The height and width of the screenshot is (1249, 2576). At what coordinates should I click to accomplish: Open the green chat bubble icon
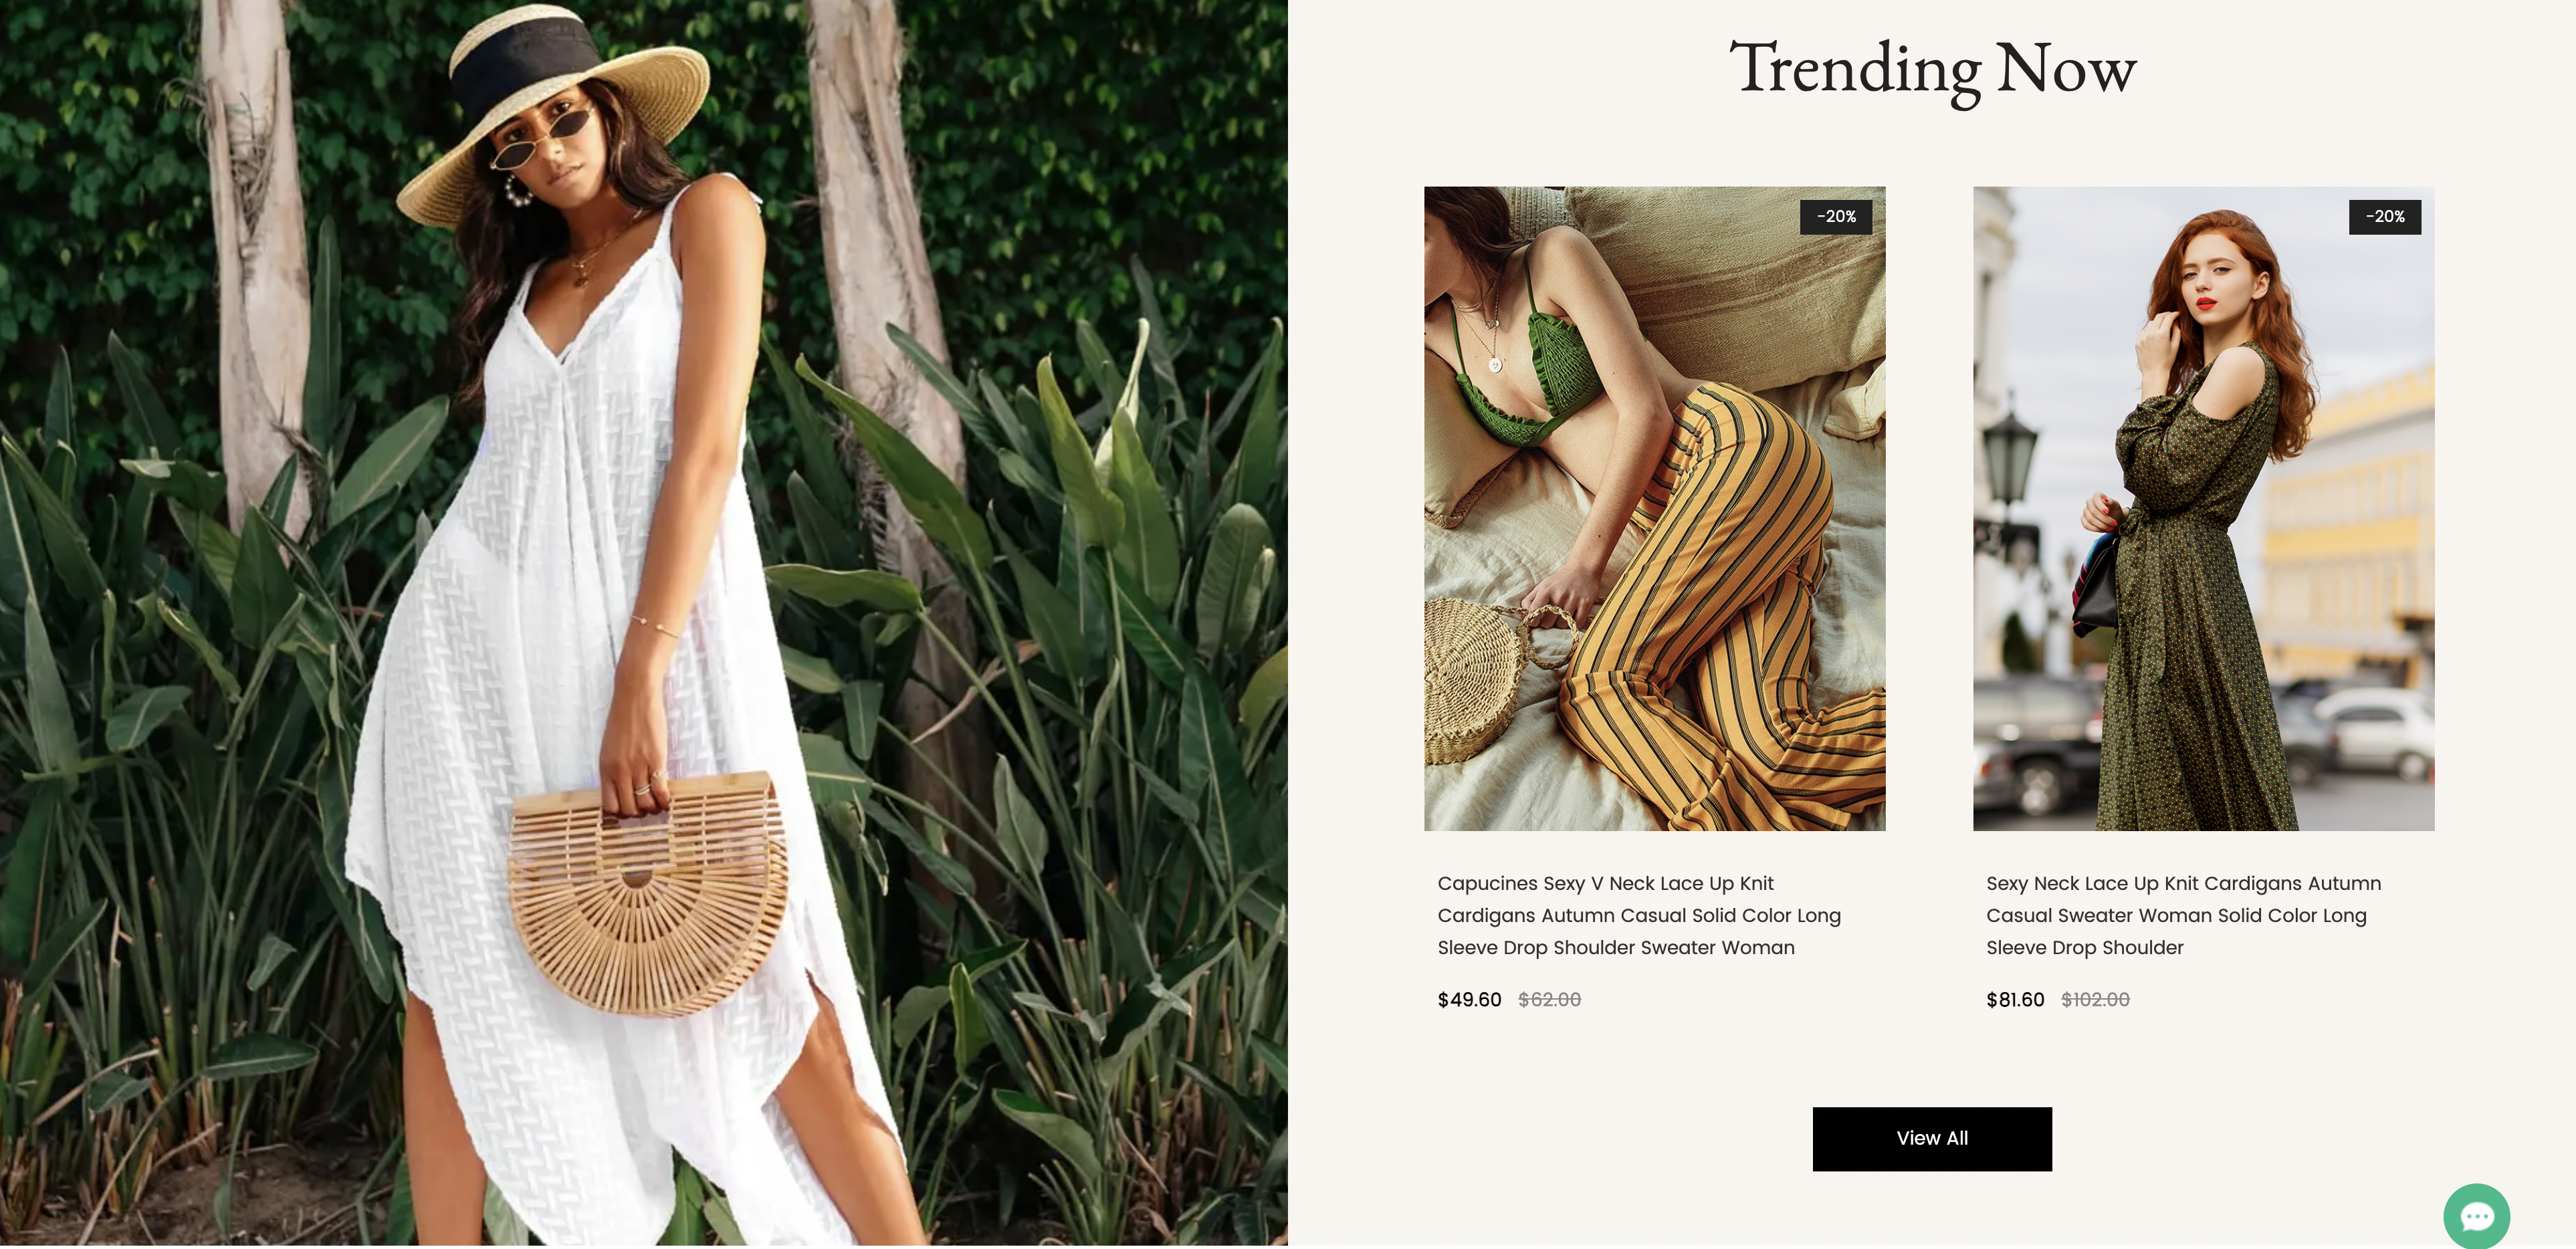2476,1215
